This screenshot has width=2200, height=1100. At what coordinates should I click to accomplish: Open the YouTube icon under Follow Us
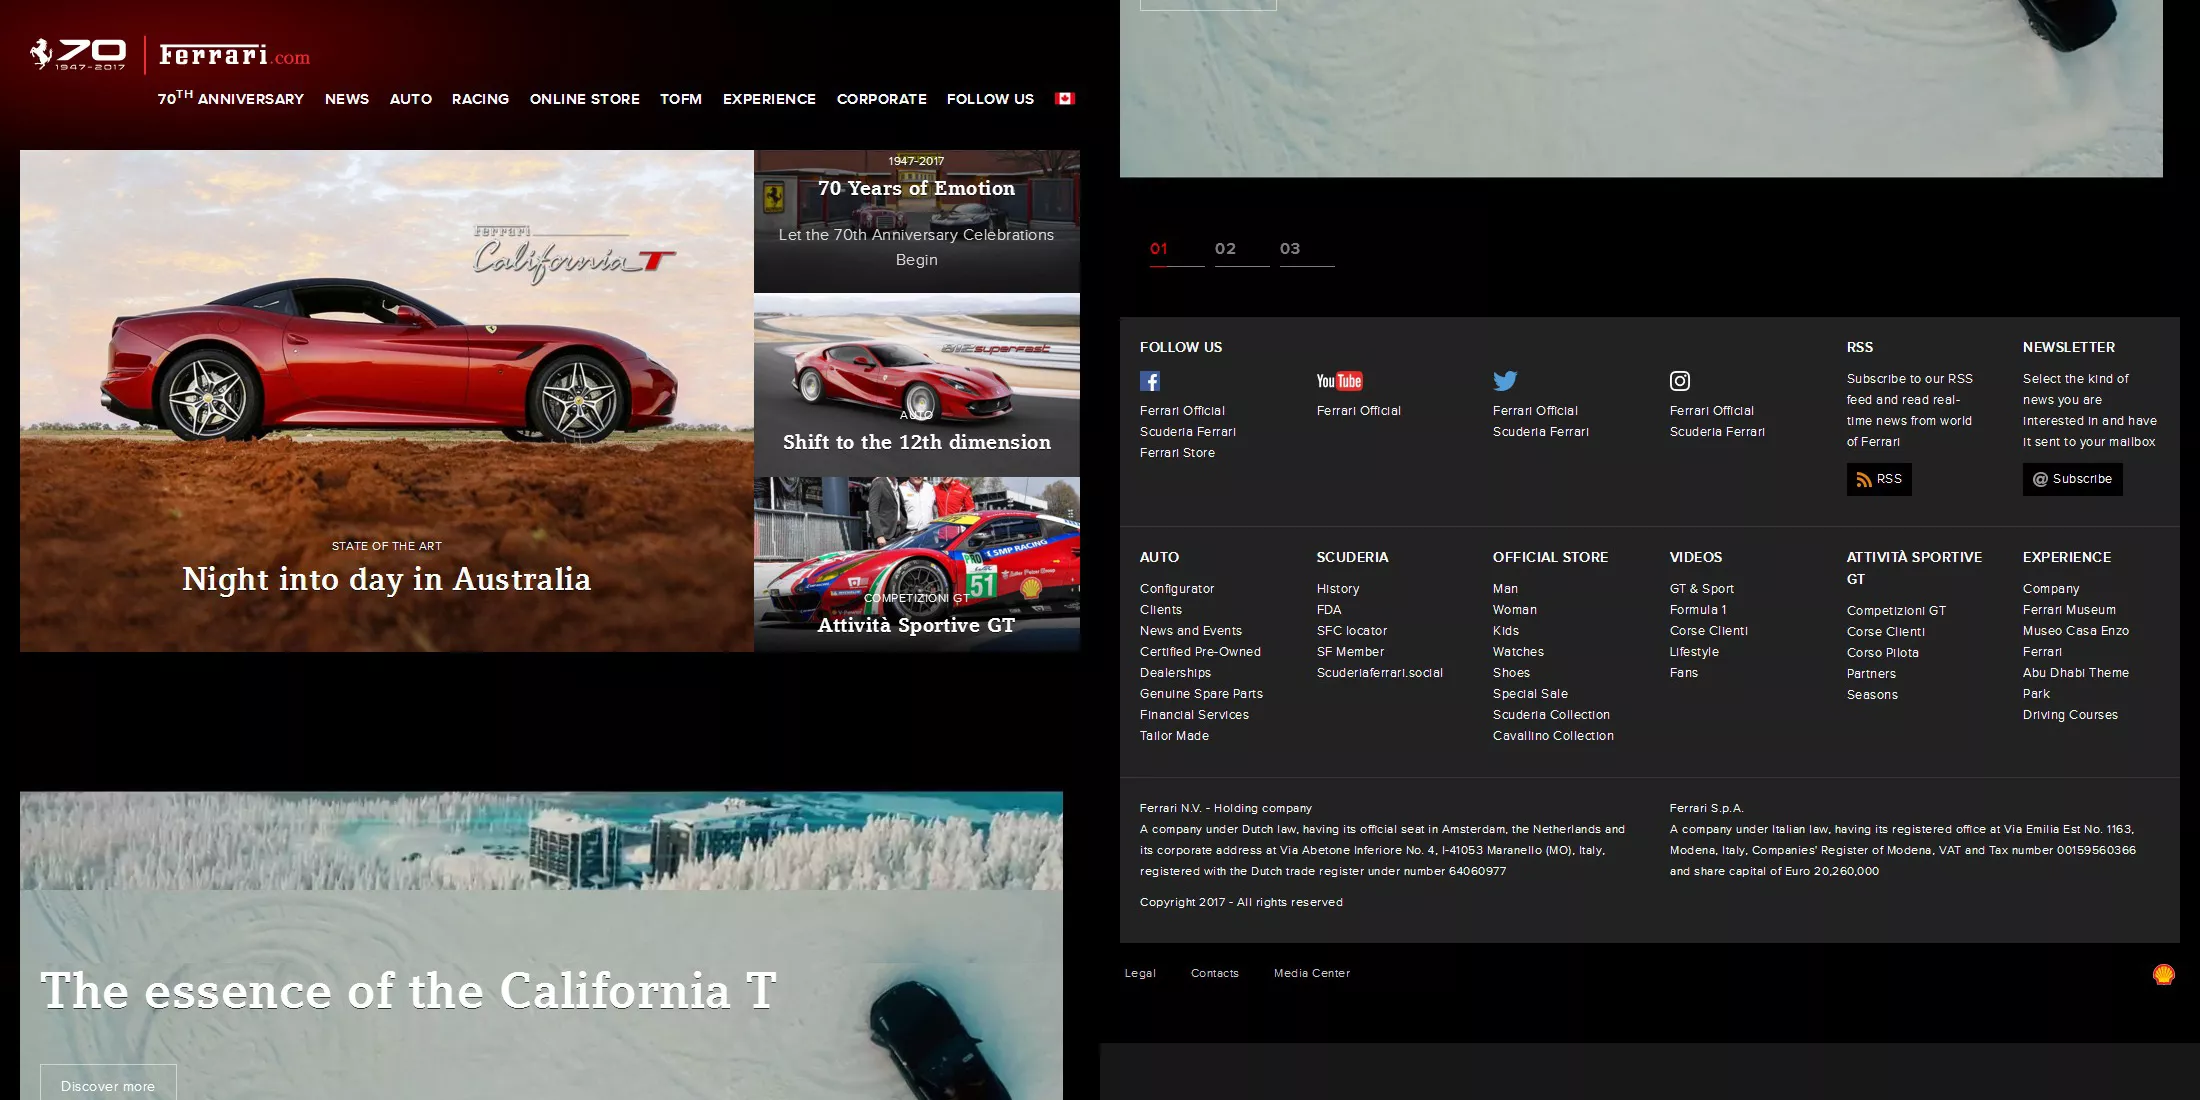tap(1339, 381)
